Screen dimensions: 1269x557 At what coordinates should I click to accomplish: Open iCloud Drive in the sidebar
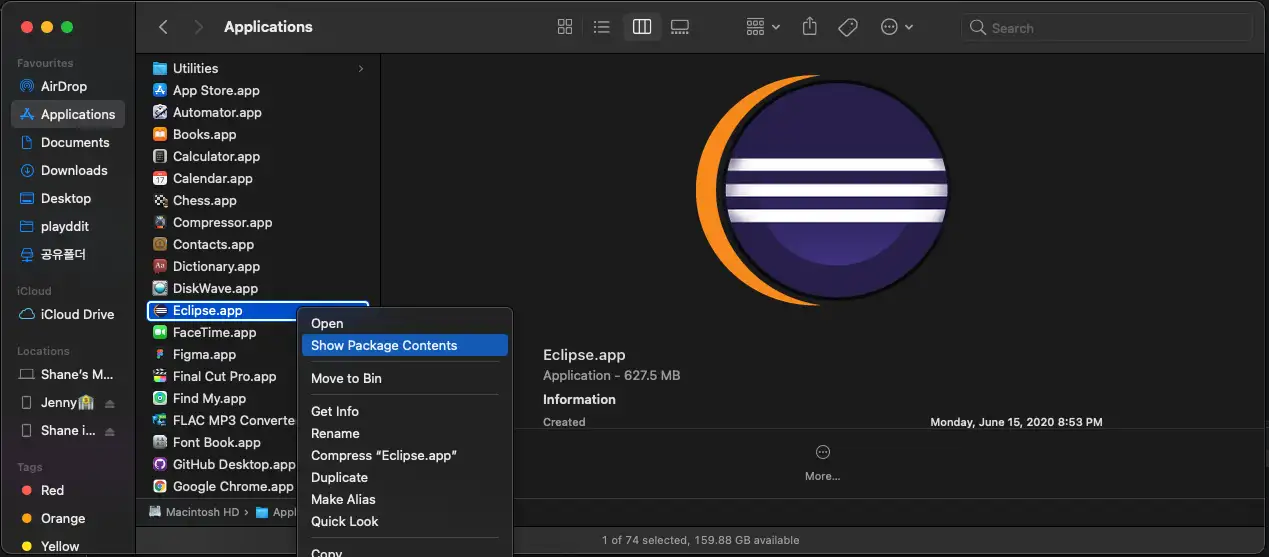(x=68, y=314)
